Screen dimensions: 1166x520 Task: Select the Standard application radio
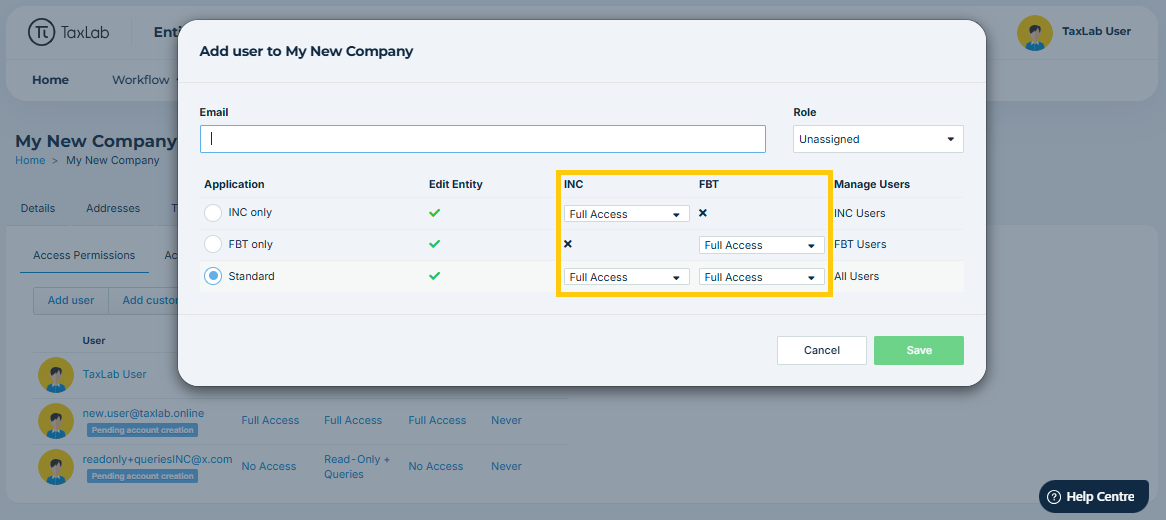click(213, 276)
